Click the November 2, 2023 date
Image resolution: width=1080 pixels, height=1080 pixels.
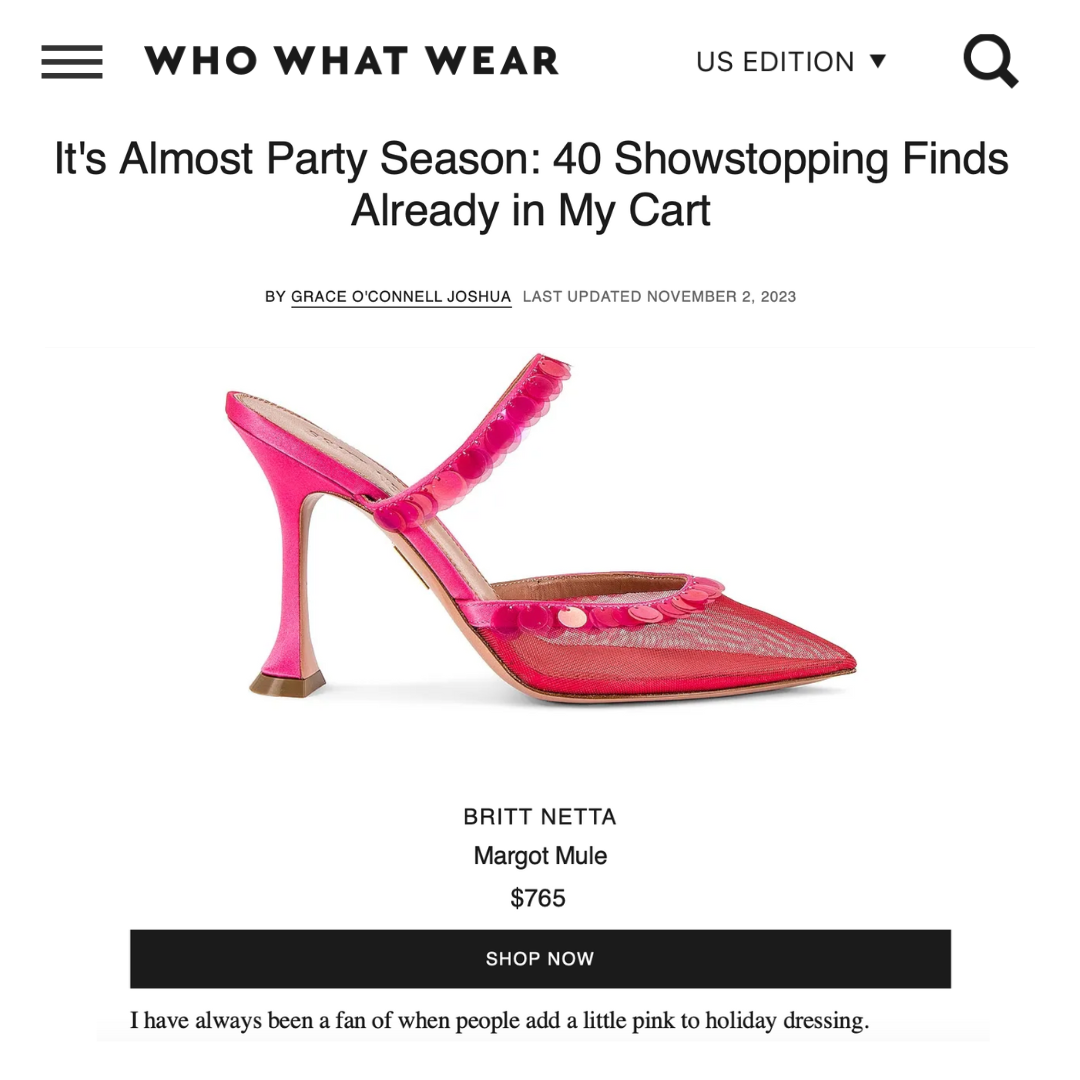pos(721,297)
